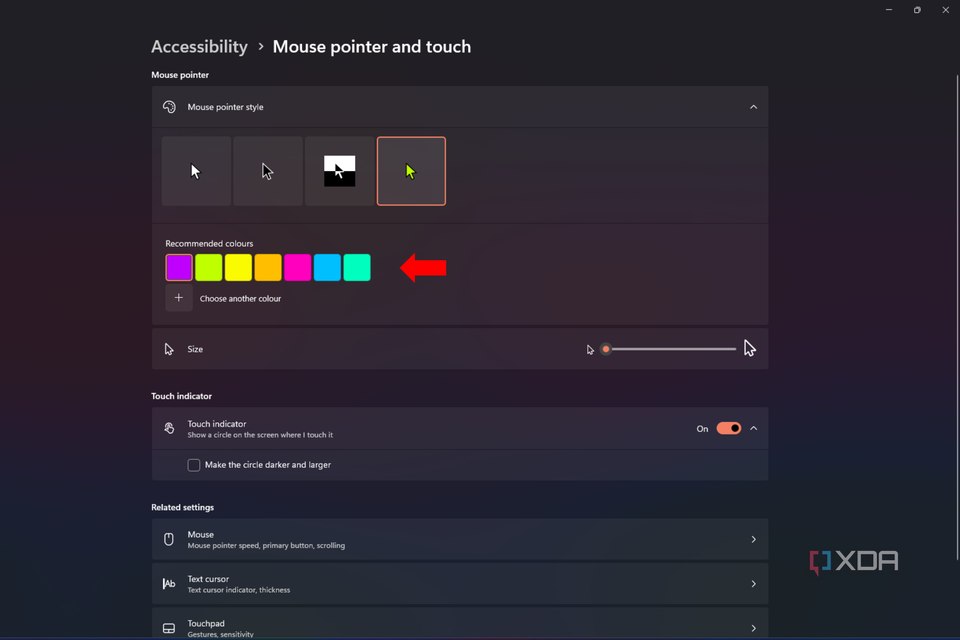Select the custom green pointer style
This screenshot has width=960, height=640.
(411, 170)
